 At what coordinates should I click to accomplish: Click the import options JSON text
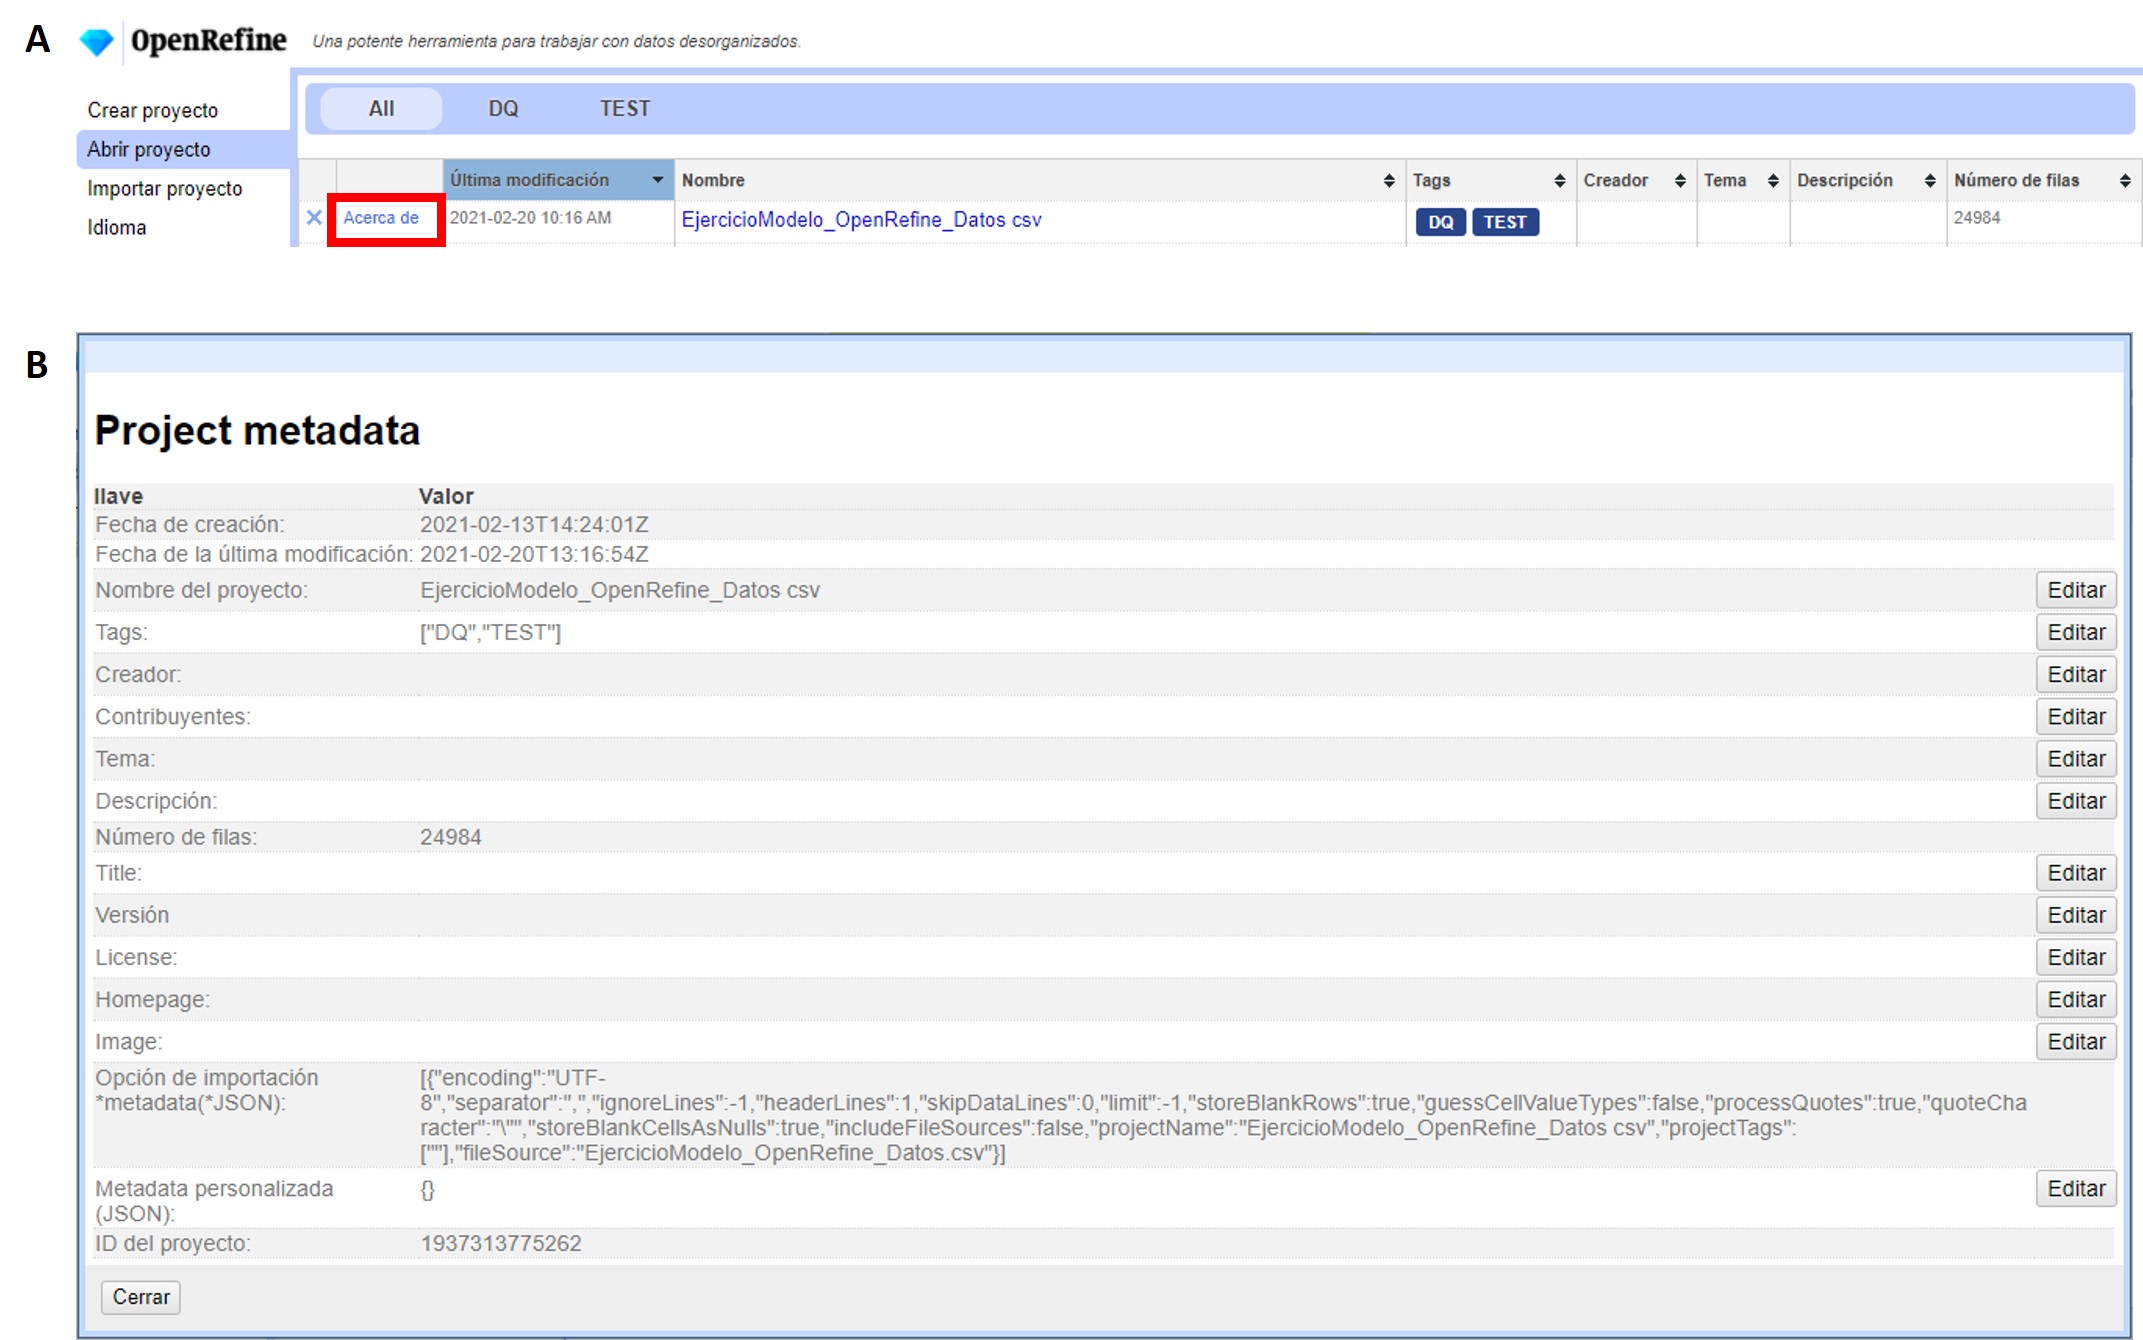point(1223,1115)
